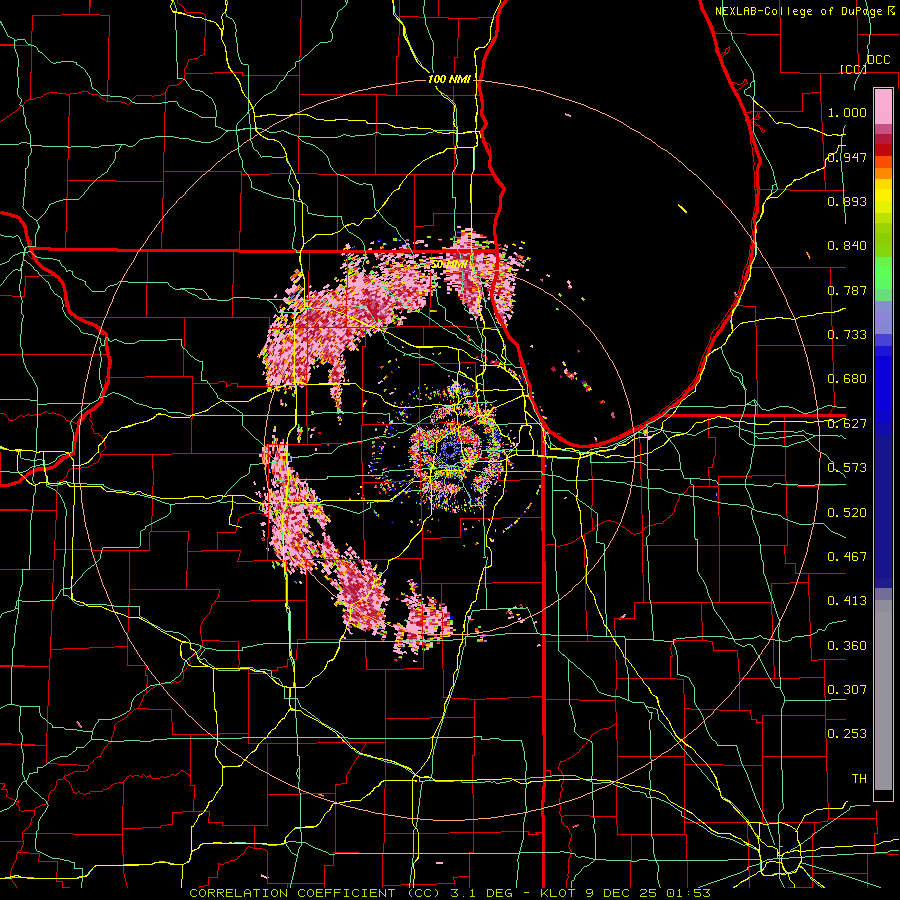Screen dimensions: 900x900
Task: Select the 0.360 legend value
Action: pos(847,646)
